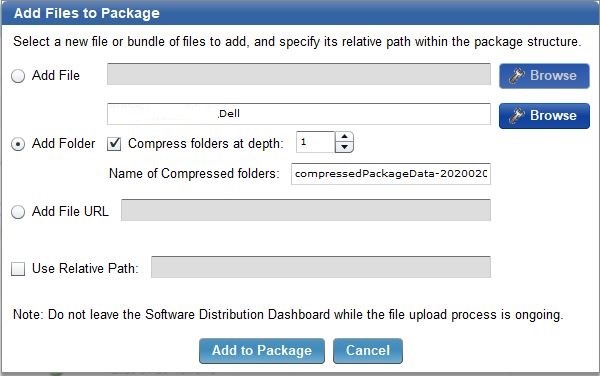Enable the Use Relative Path checkbox
This screenshot has height=376, width=600.
point(18,269)
